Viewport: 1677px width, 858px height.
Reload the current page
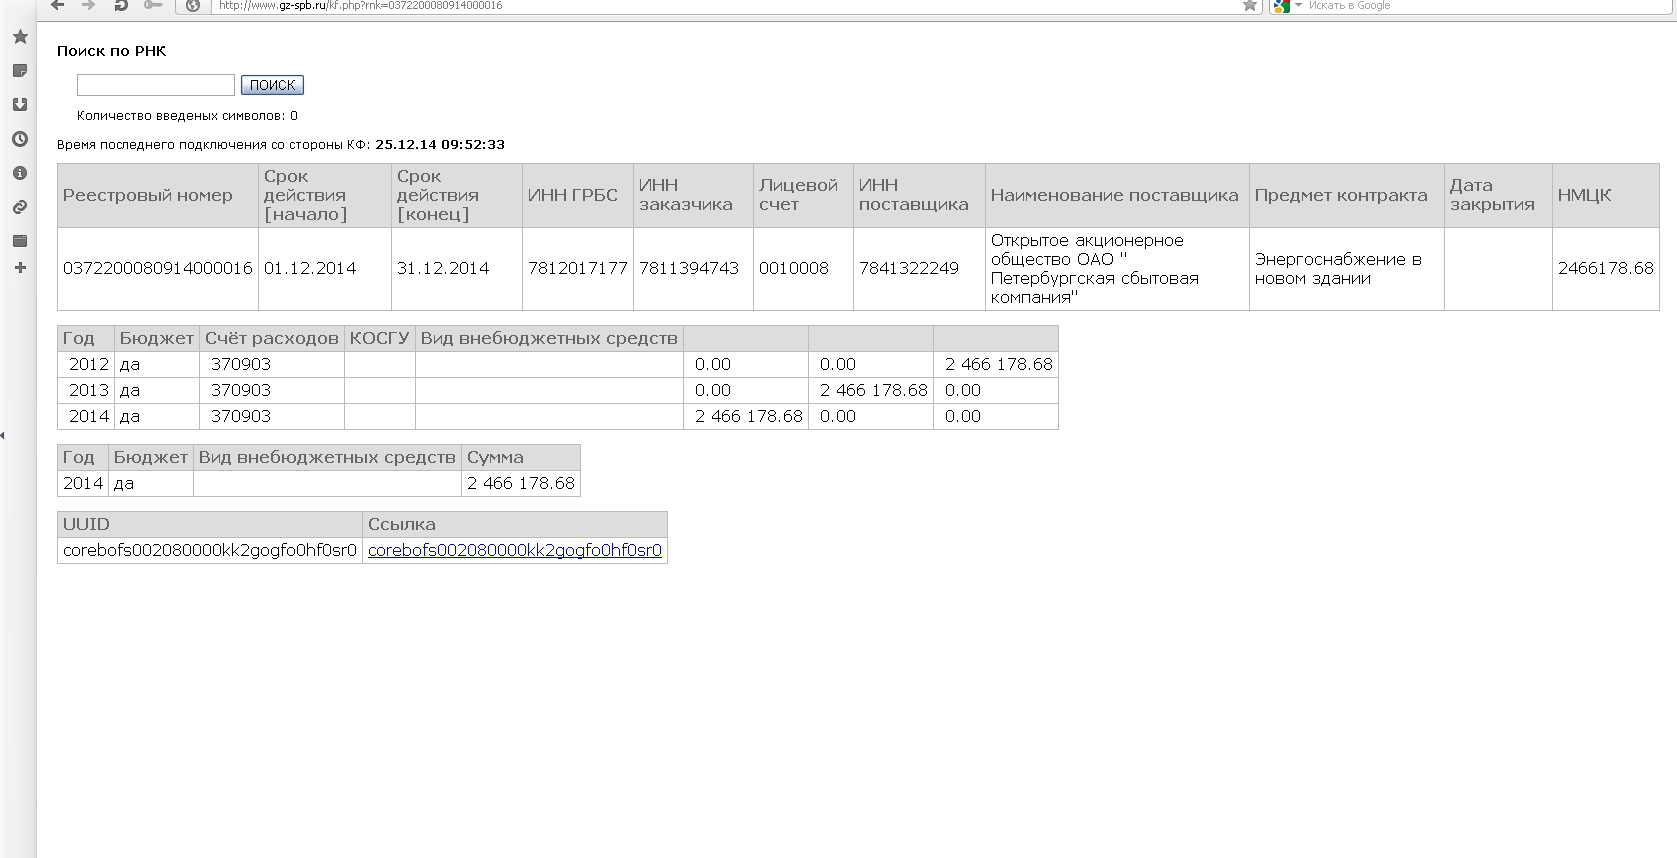tap(121, 5)
